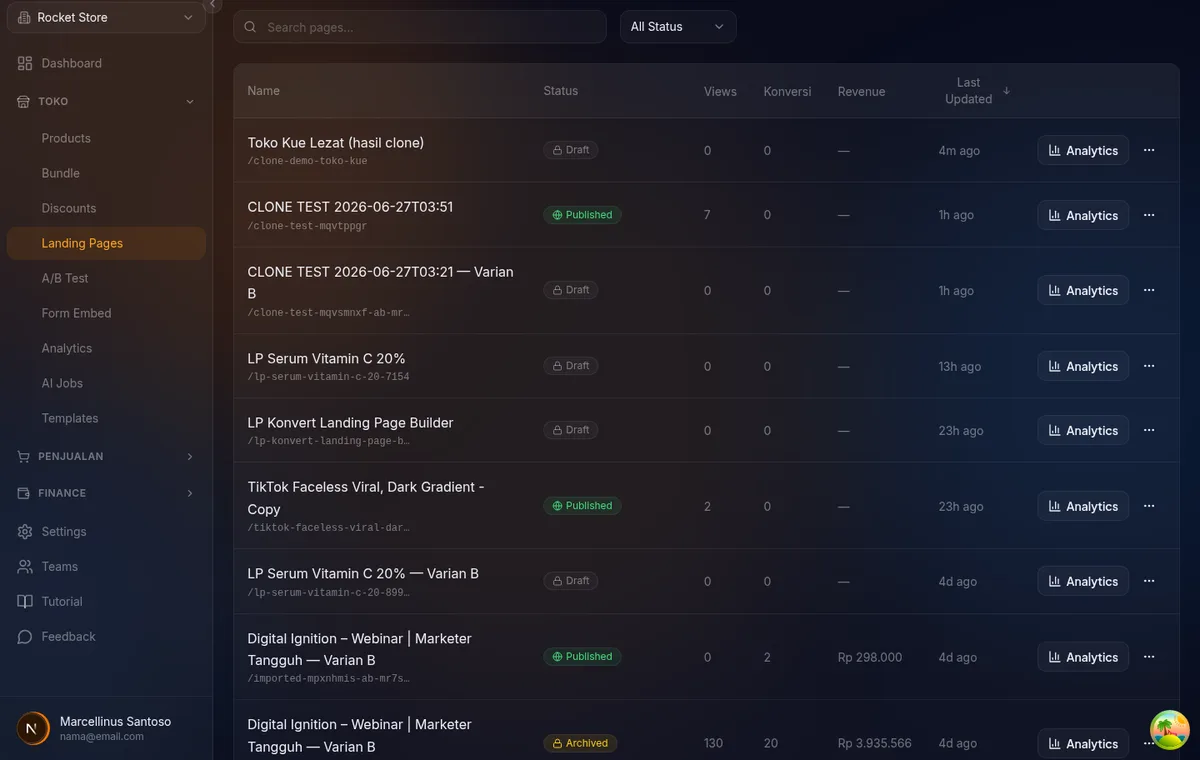Click the Finance wallet icon
This screenshot has width=1200, height=760.
[24, 493]
